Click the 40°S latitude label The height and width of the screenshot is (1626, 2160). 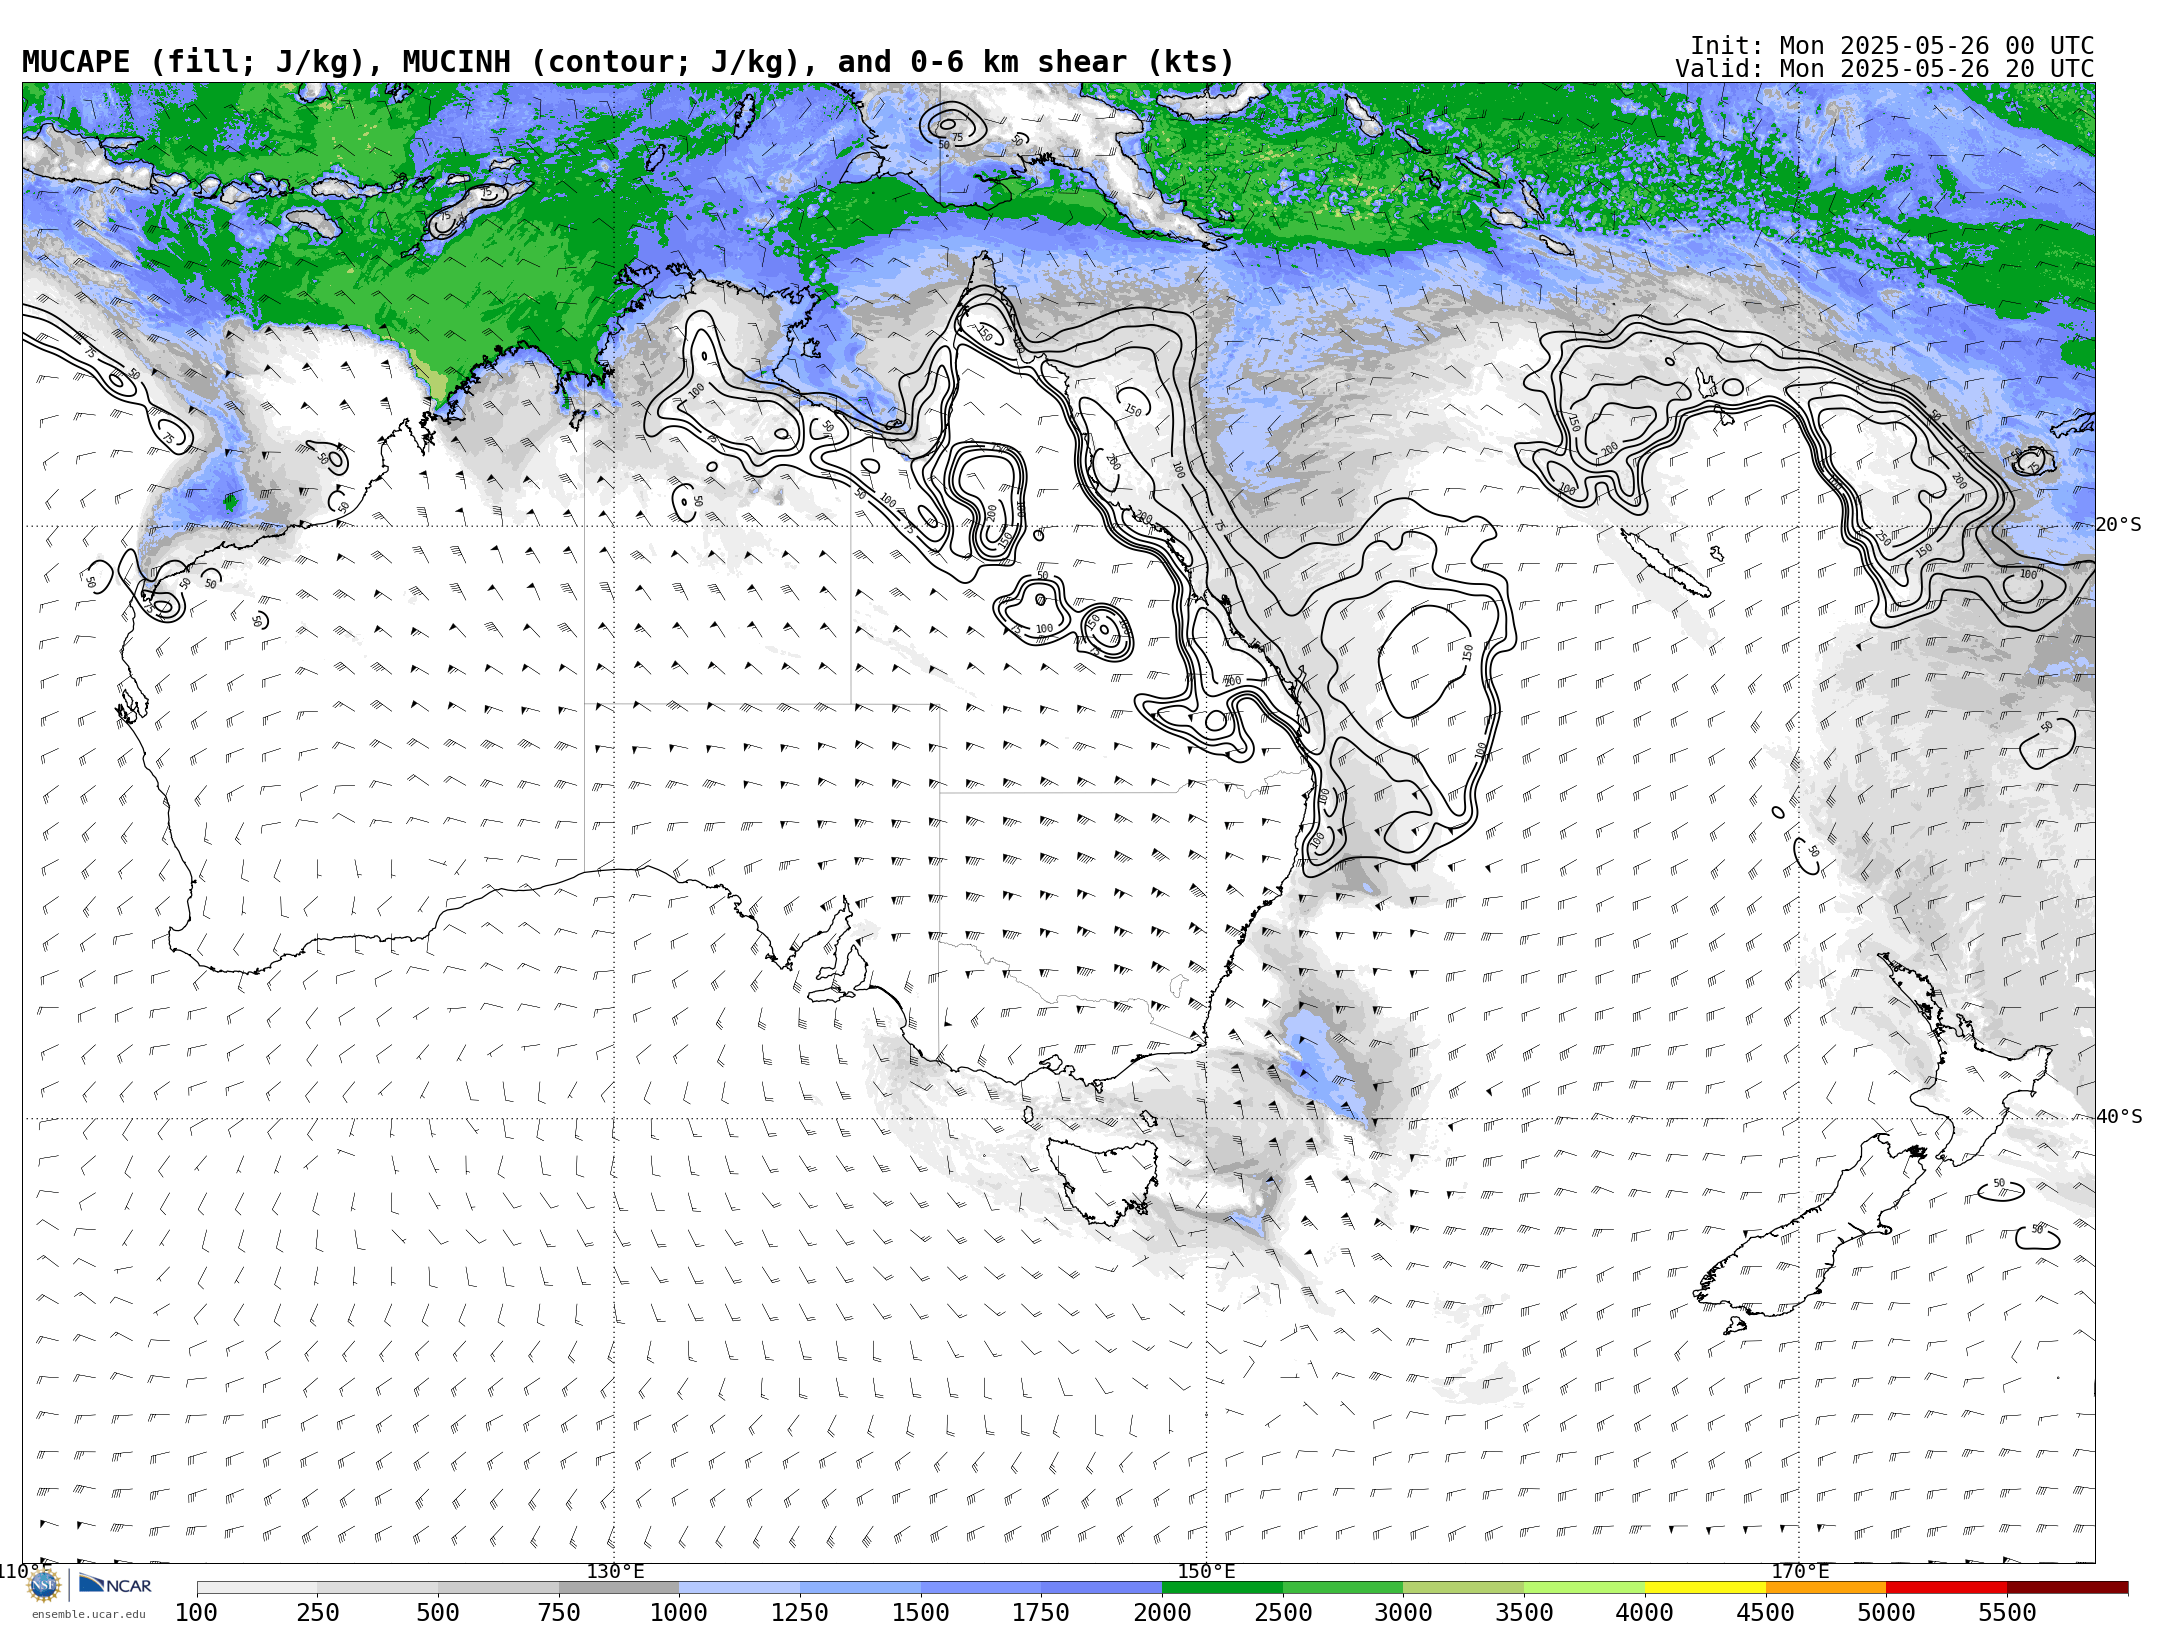(2118, 1117)
